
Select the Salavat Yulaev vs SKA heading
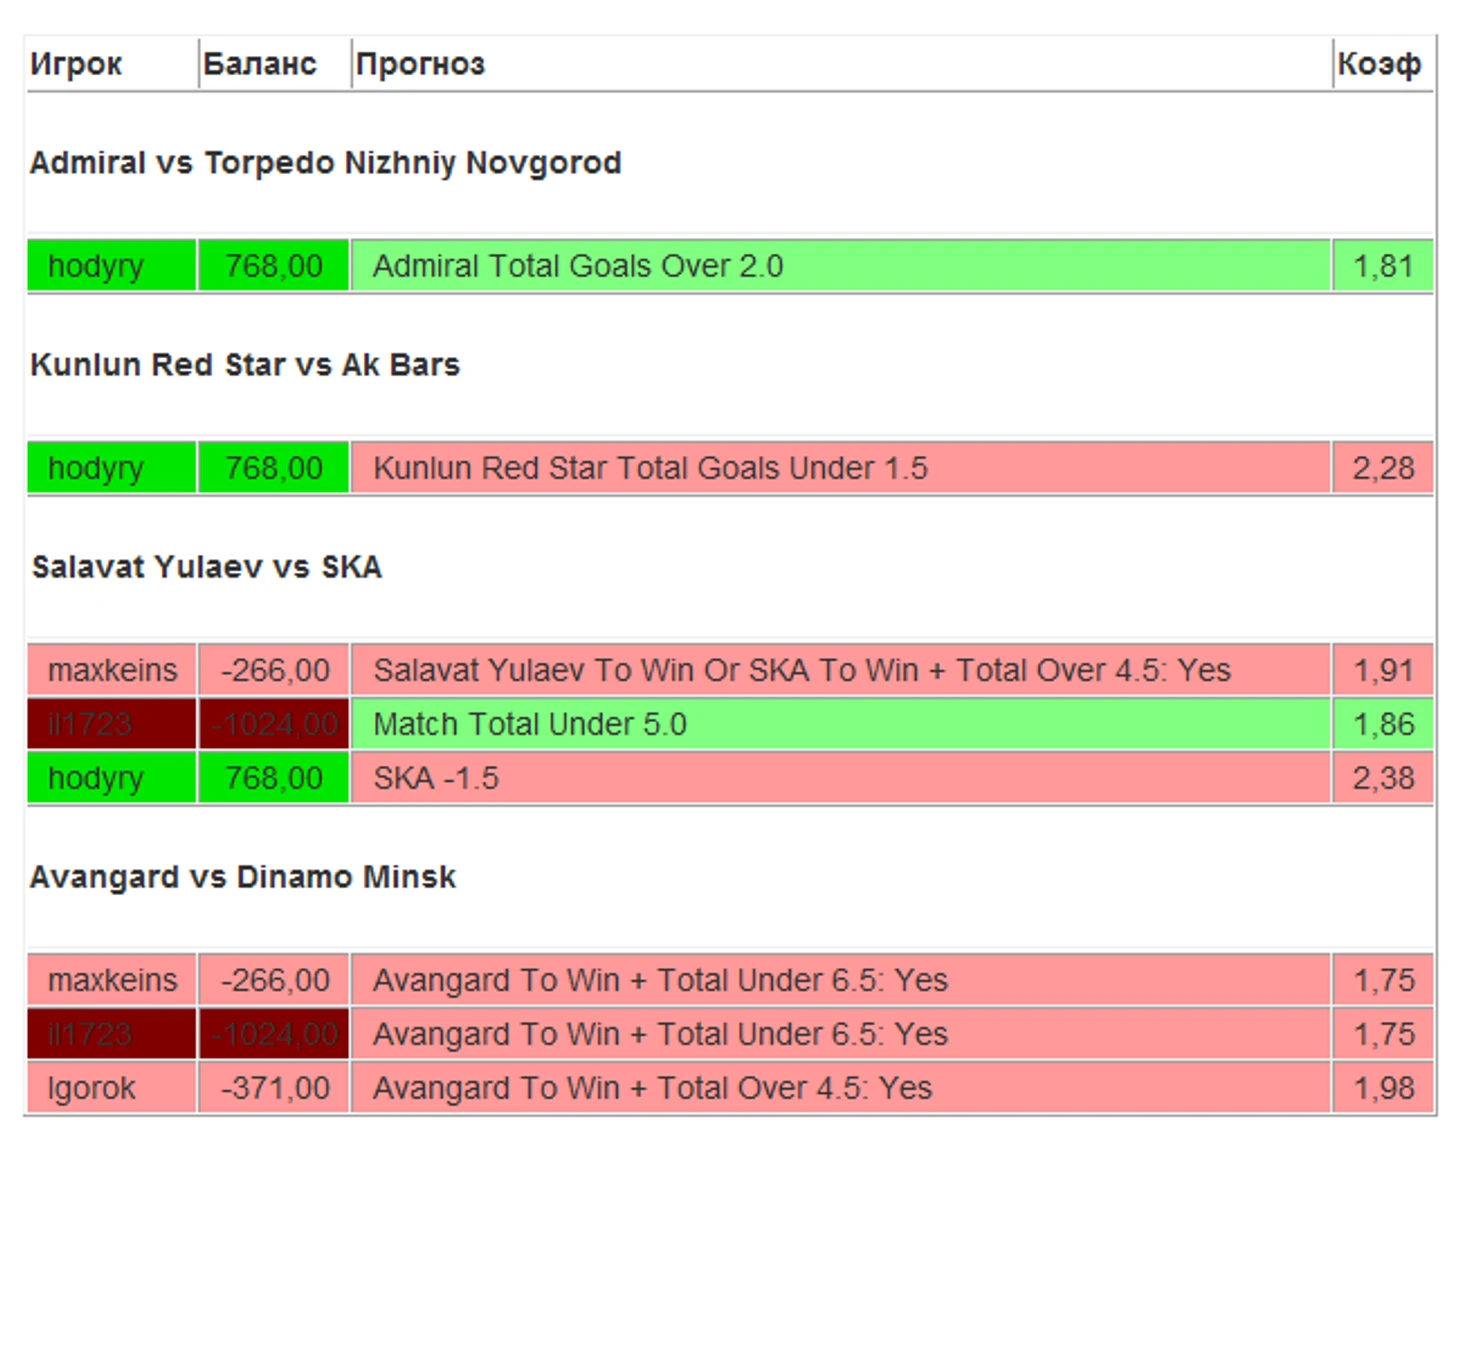pyautogui.click(x=207, y=567)
